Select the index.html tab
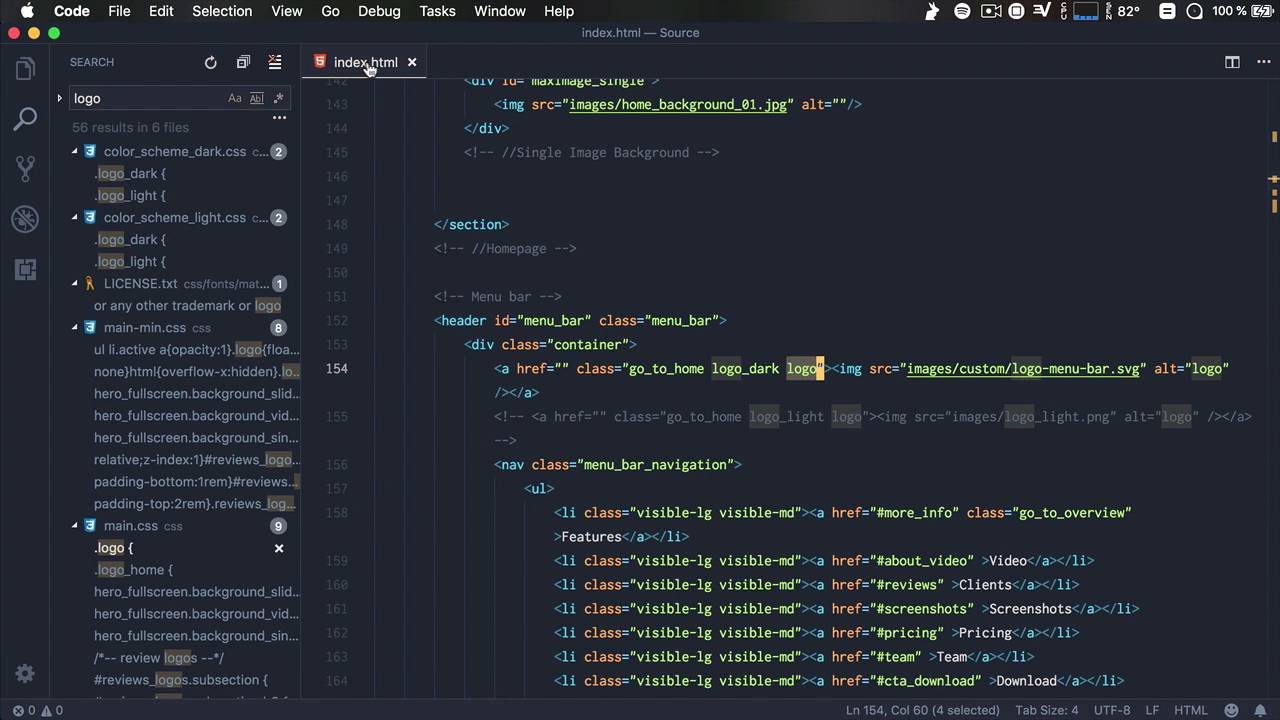The height and width of the screenshot is (720, 1280). (365, 62)
